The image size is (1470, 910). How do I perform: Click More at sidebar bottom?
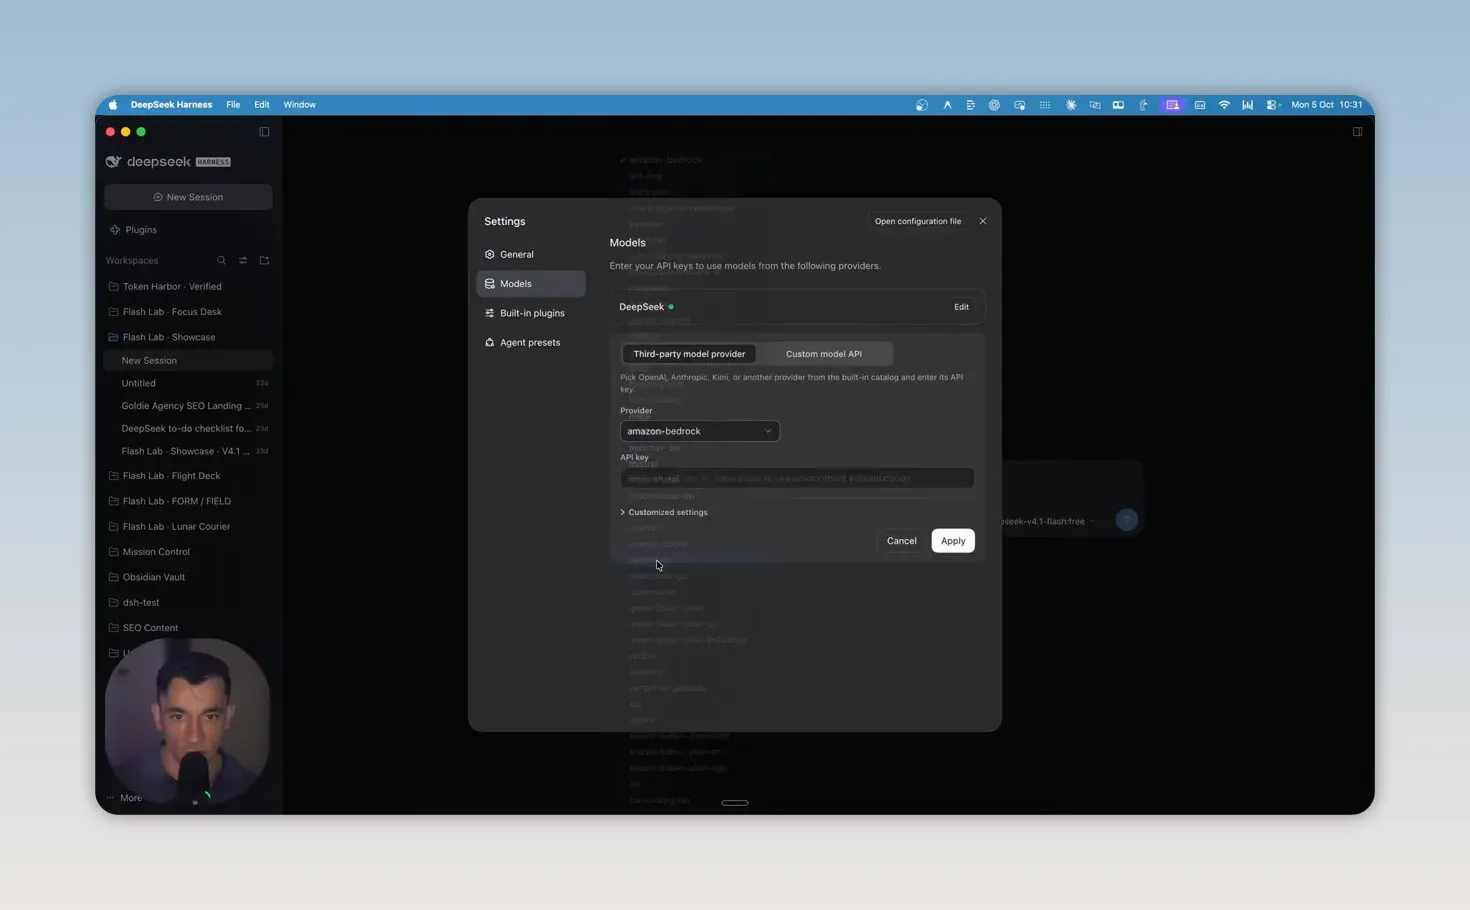(x=125, y=798)
